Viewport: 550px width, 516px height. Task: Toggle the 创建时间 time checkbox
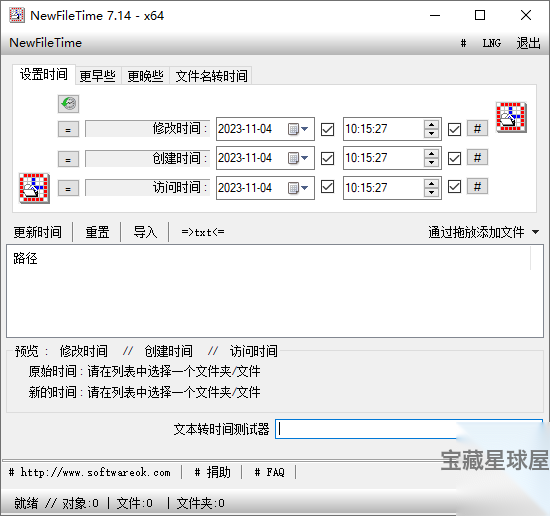(455, 158)
